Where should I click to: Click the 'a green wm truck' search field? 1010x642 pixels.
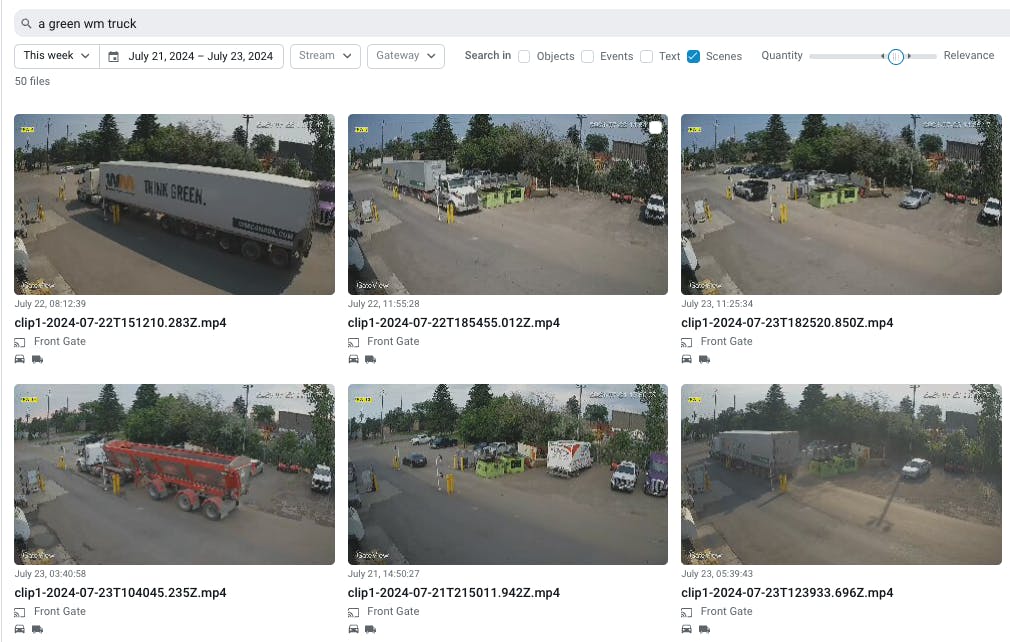[500, 23]
